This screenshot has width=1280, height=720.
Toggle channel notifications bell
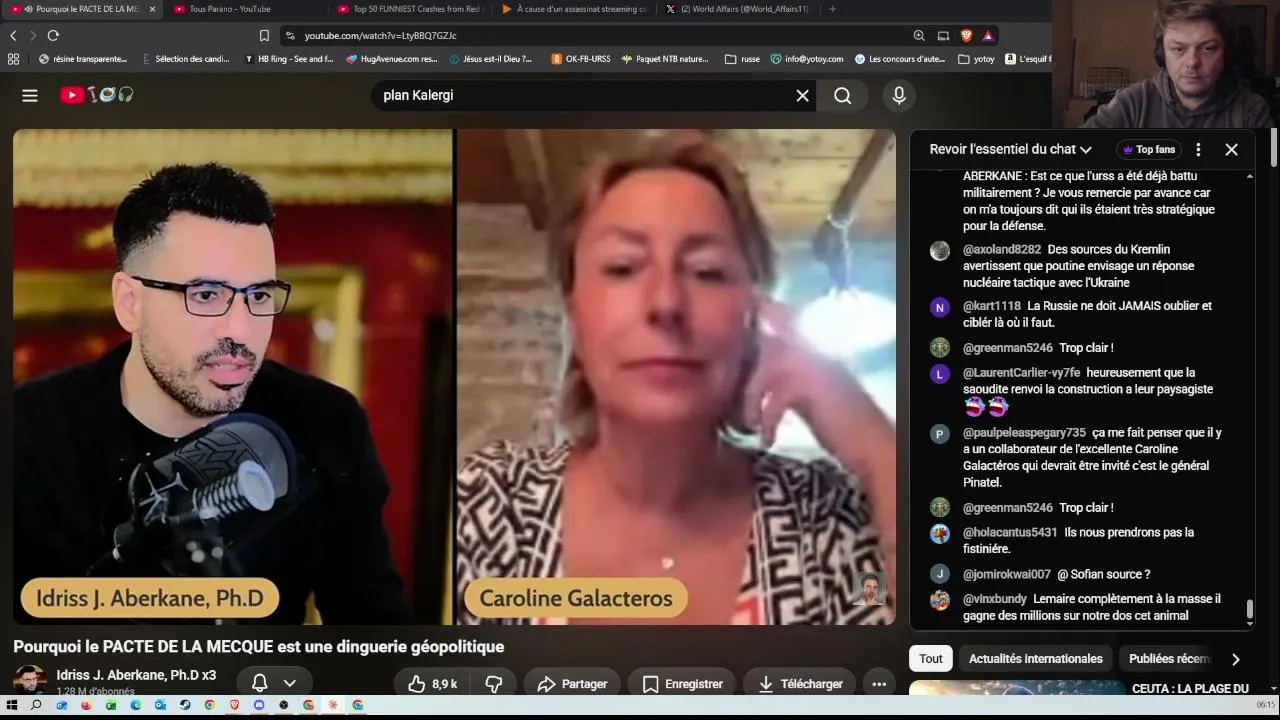(x=259, y=683)
